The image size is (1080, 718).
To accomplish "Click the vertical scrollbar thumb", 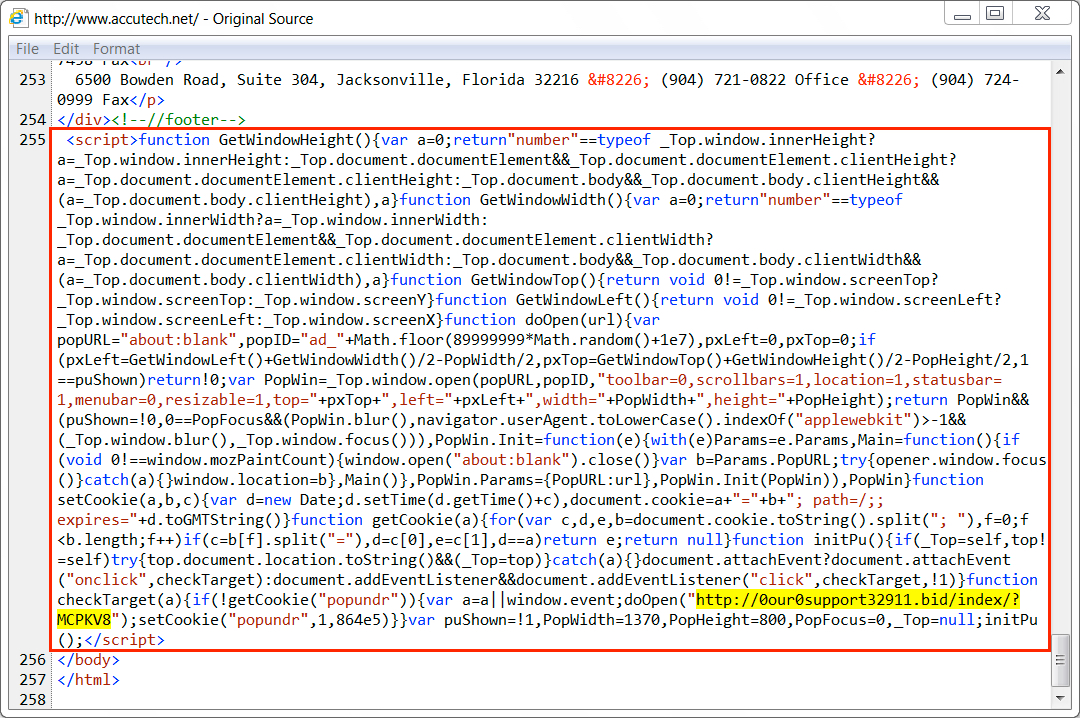I will (x=1060, y=660).
